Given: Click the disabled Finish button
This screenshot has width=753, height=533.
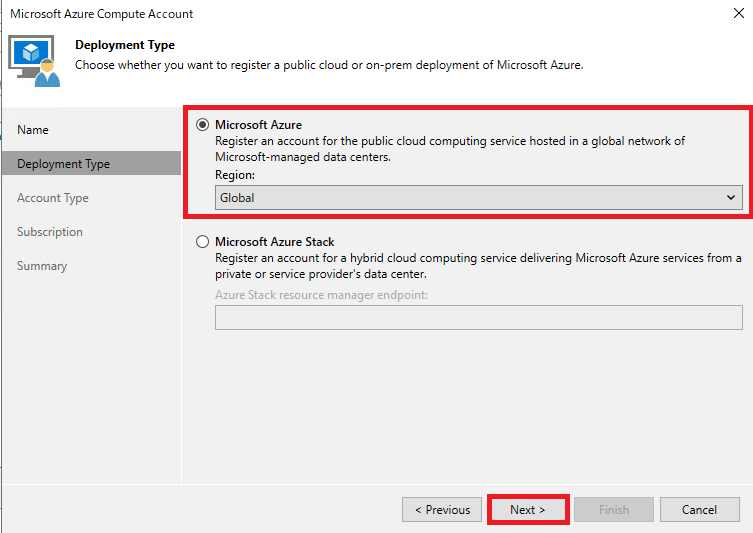Looking at the screenshot, I should (x=614, y=509).
